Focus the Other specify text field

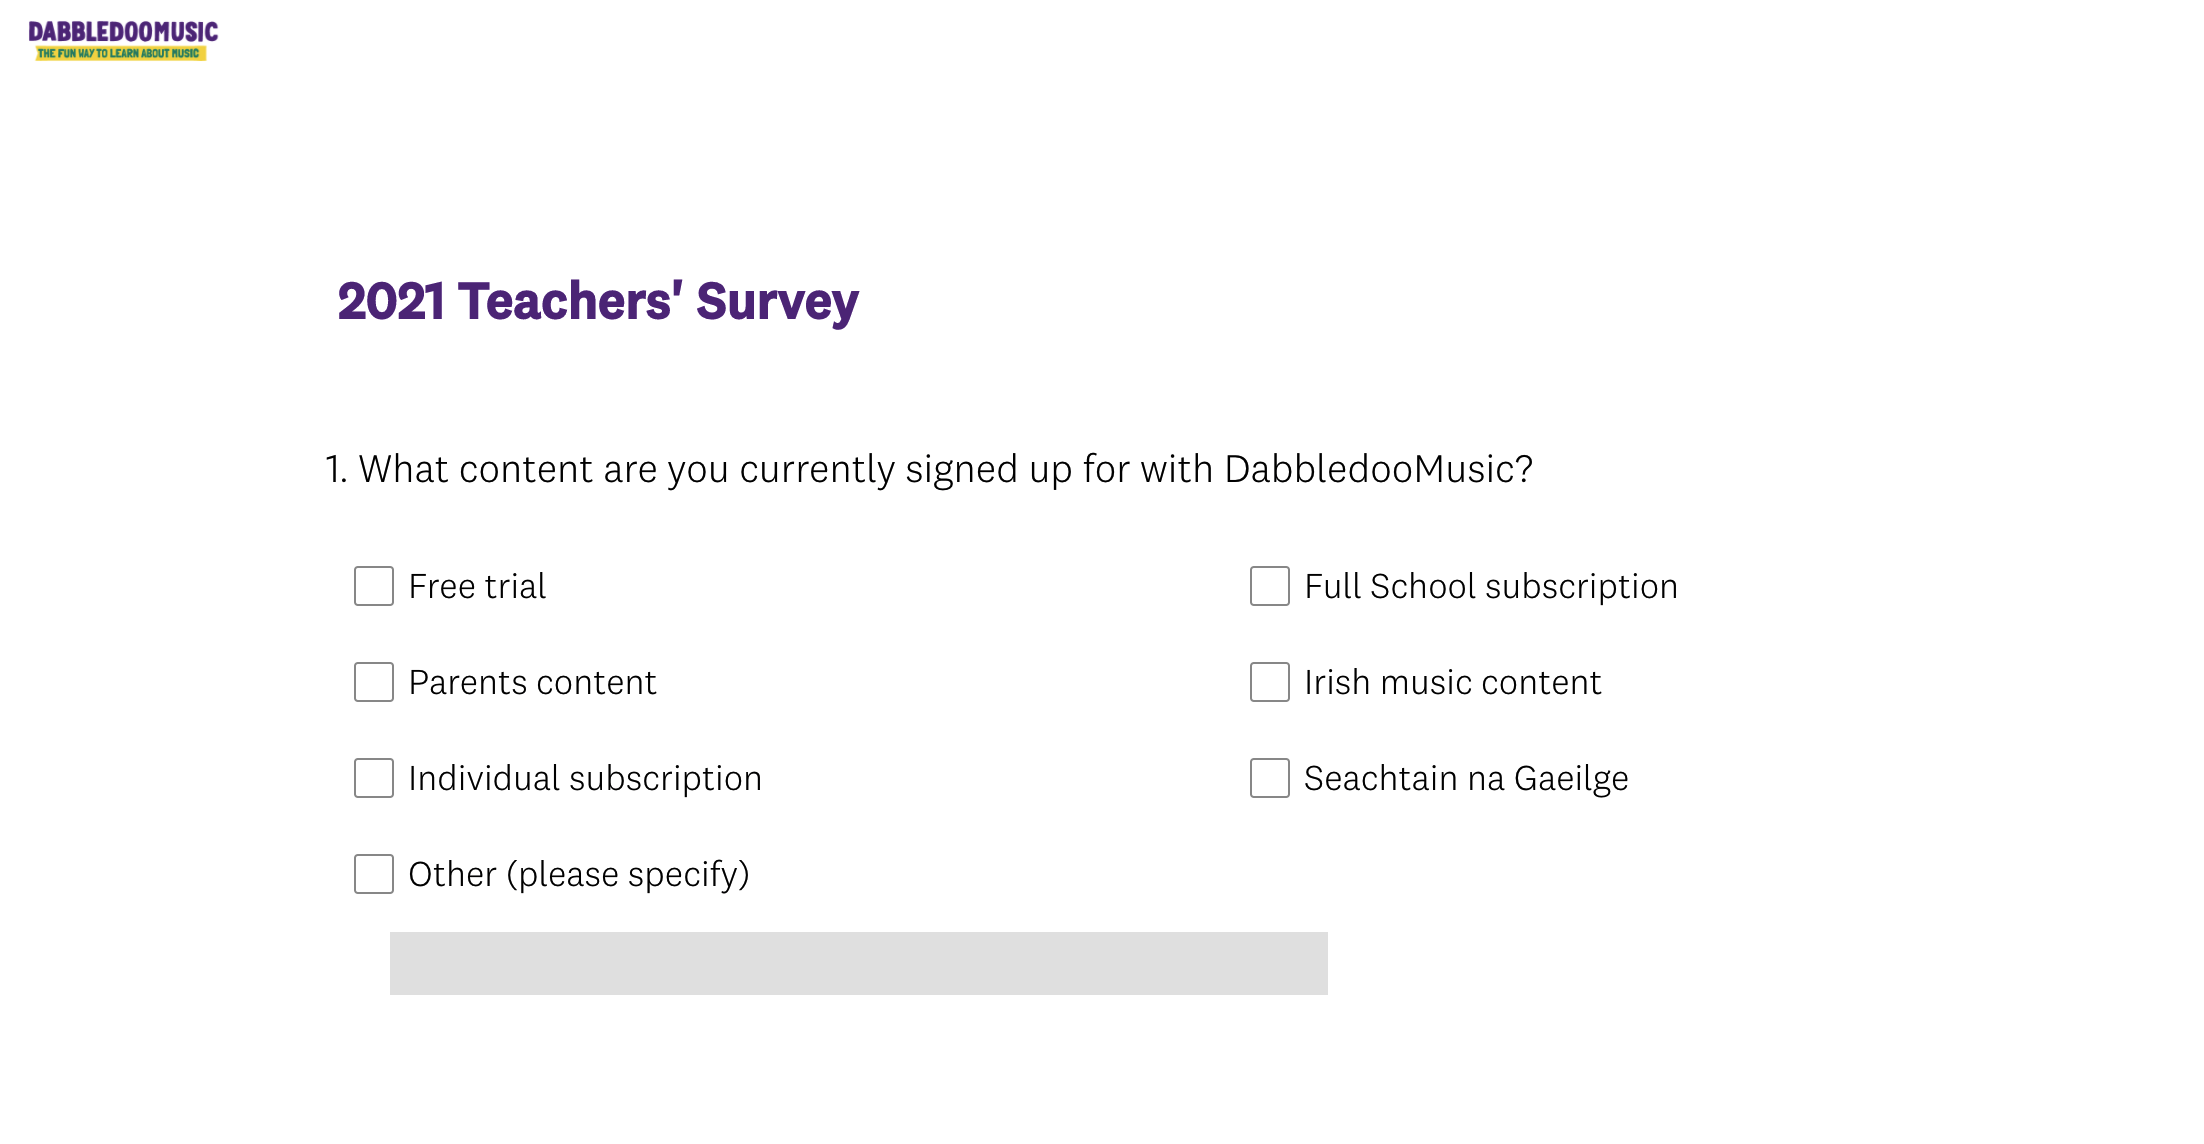tap(859, 963)
